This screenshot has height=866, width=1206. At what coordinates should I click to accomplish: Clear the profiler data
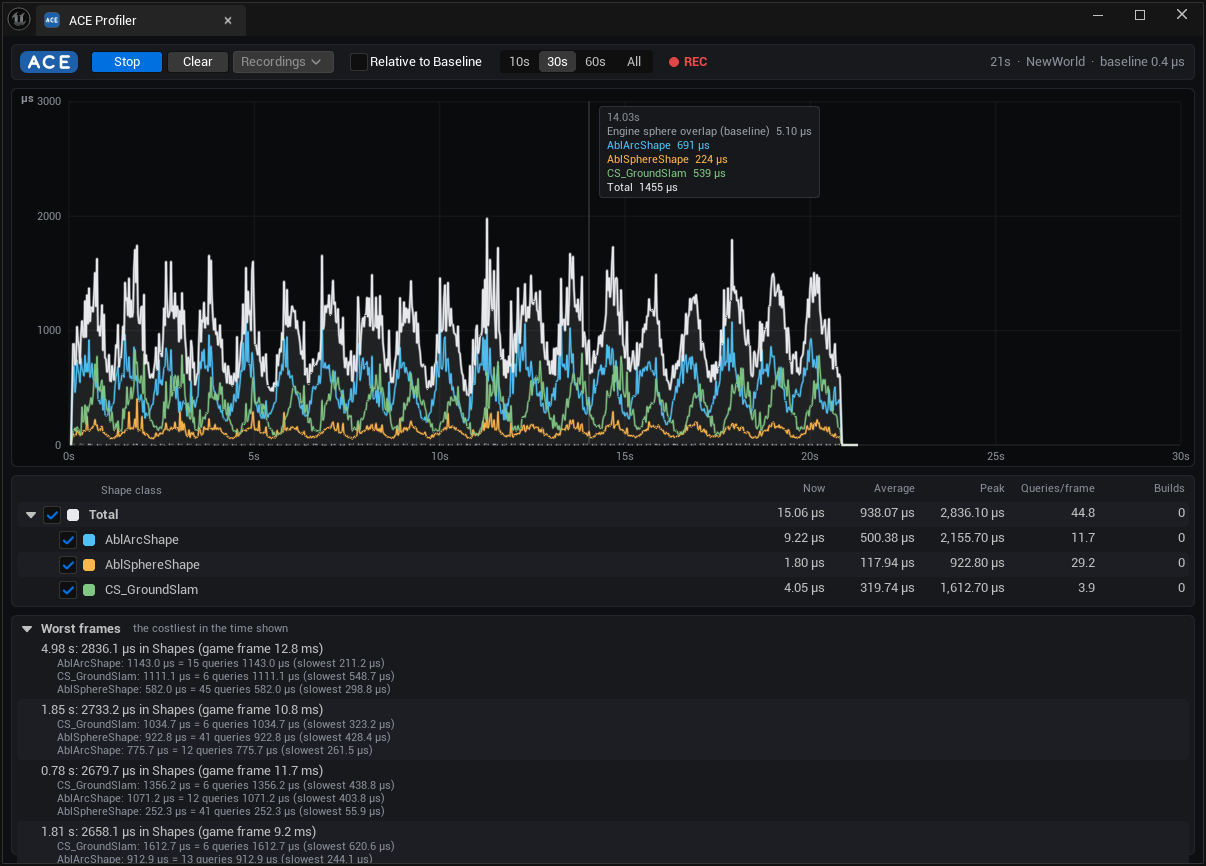[198, 62]
